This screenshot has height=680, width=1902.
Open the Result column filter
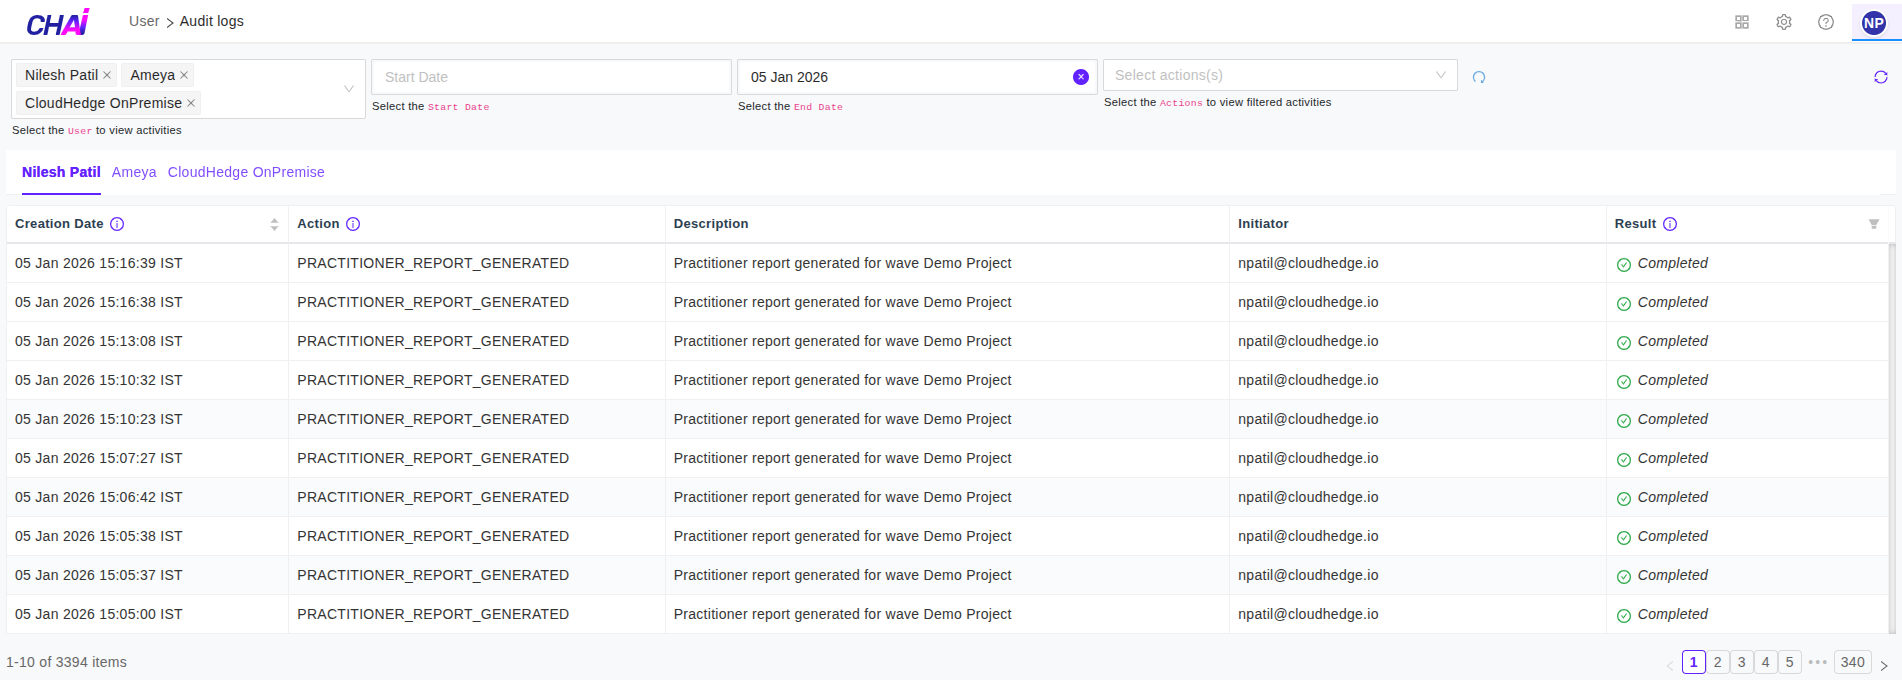(x=1873, y=224)
